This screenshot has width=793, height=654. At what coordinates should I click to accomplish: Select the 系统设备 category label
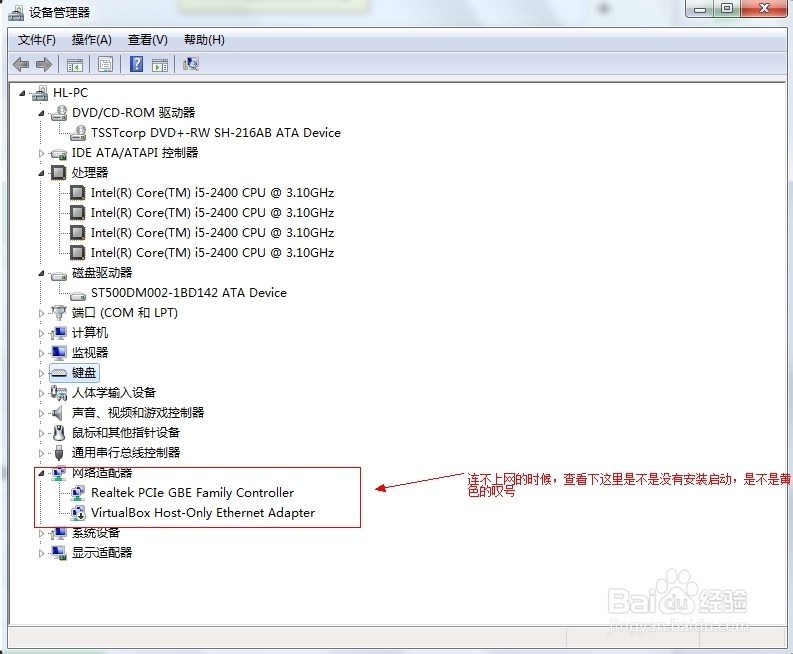tap(96, 533)
